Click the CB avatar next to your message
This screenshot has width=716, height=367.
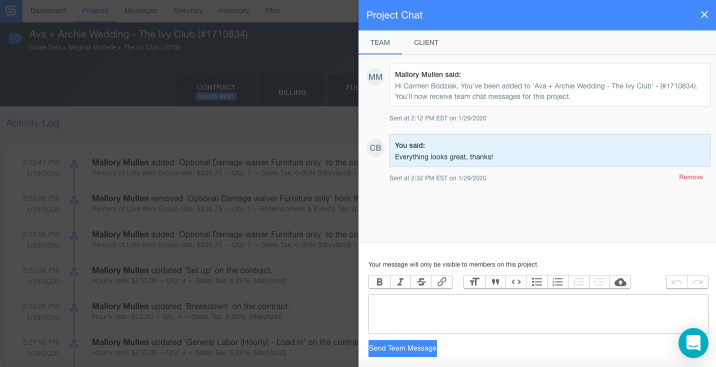(x=375, y=148)
